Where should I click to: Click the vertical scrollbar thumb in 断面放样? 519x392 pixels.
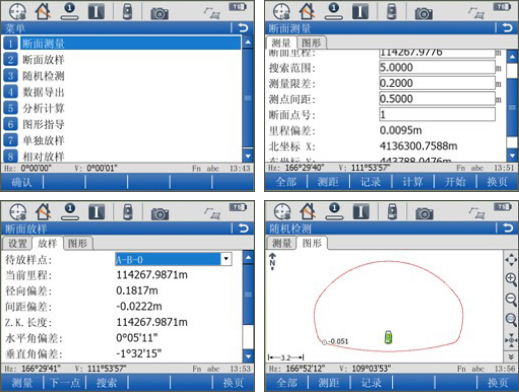coord(248,294)
